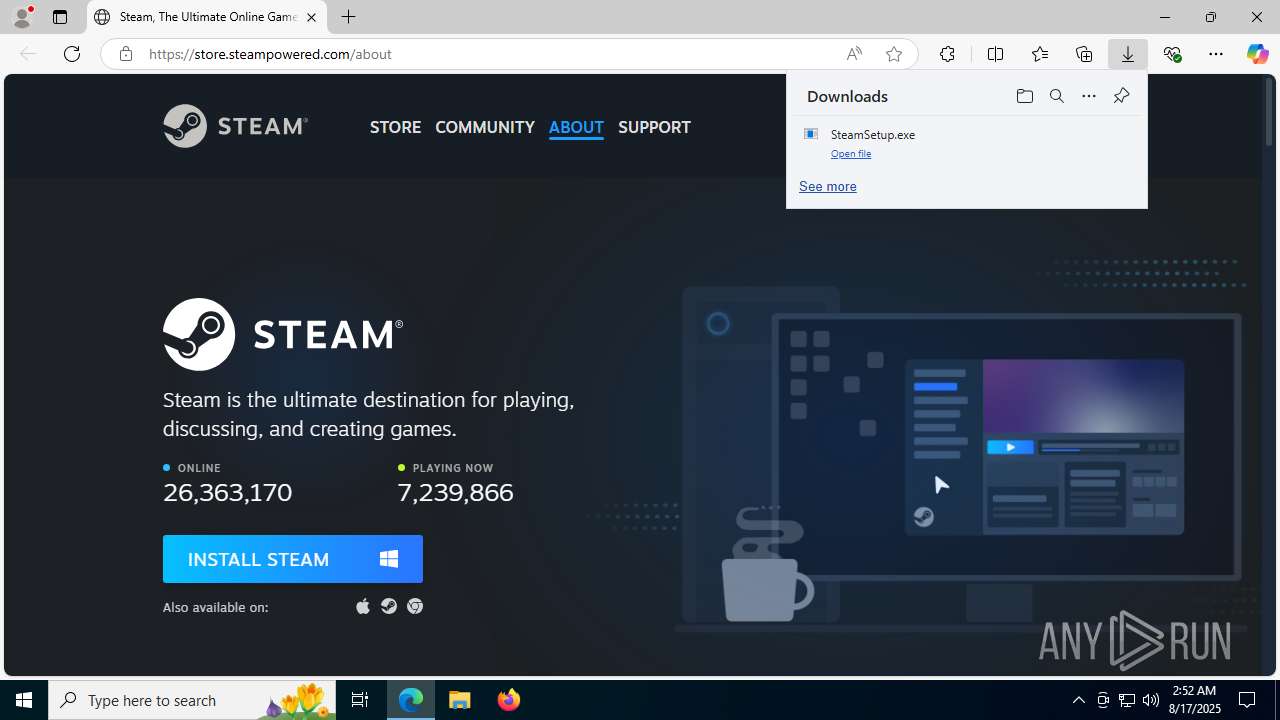Toggle Split screen button
Image resolution: width=1280 pixels, height=720 pixels.
[995, 54]
